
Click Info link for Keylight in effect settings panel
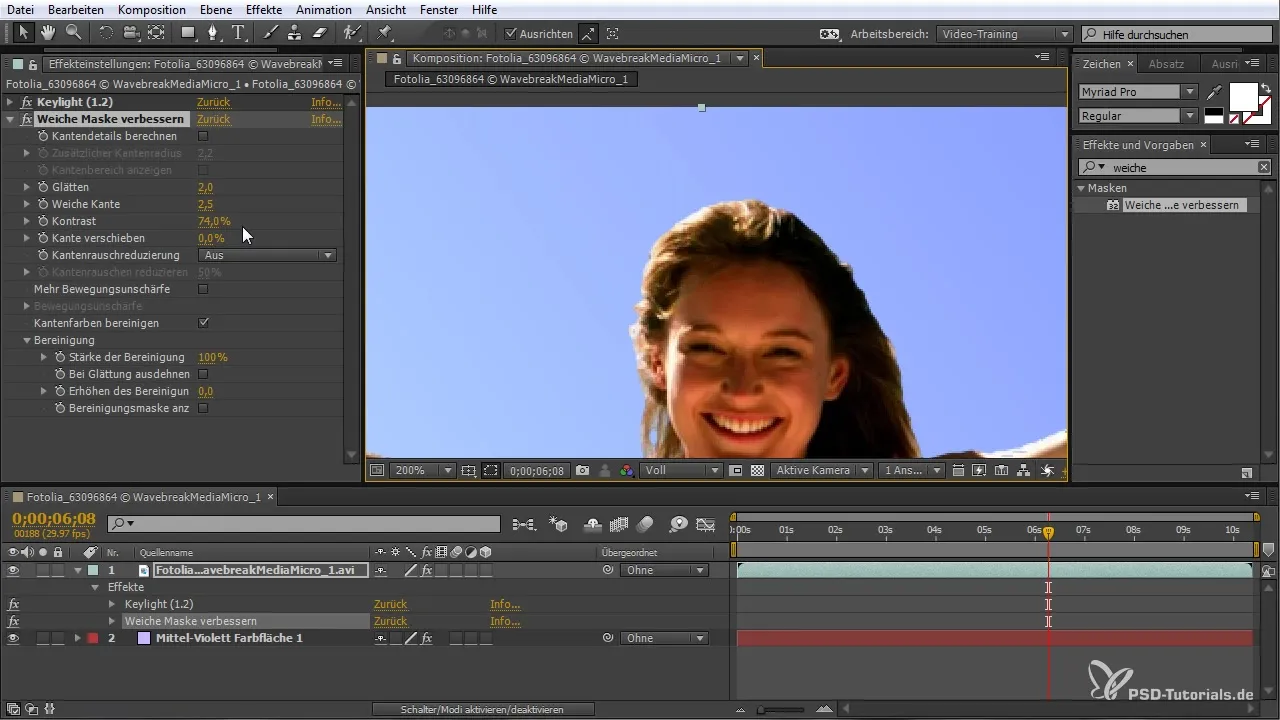tap(325, 102)
